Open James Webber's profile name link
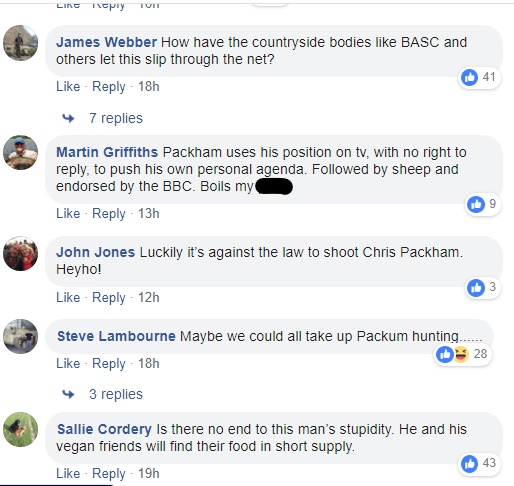 click(x=106, y=42)
